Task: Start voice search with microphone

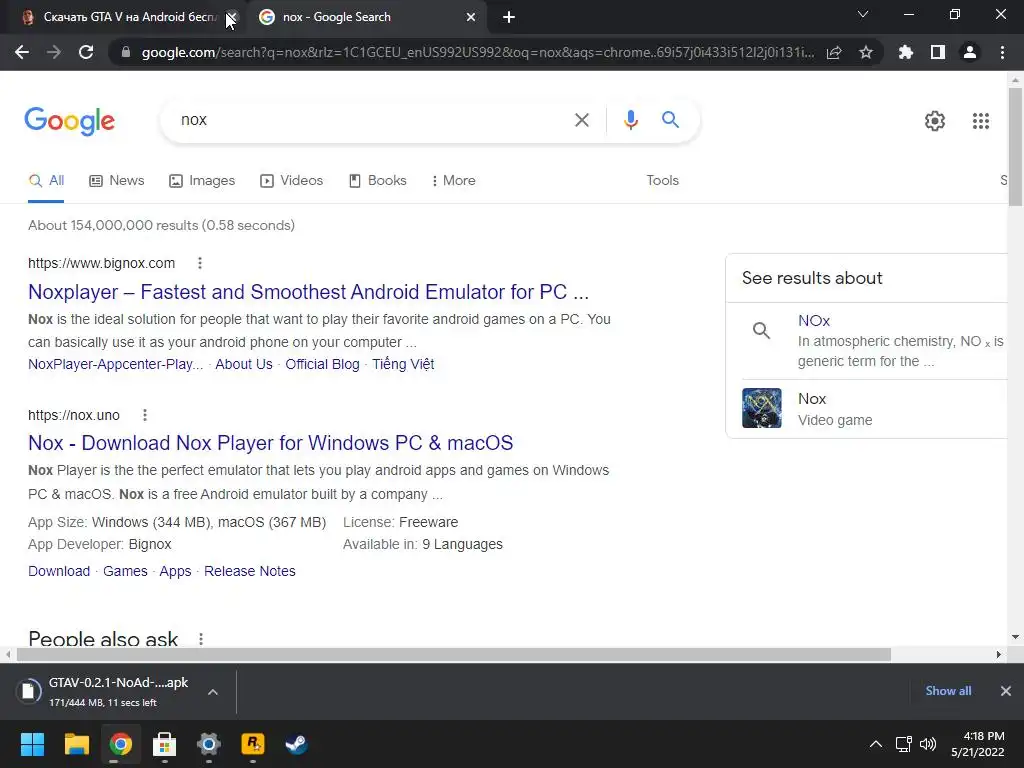Action: [631, 120]
